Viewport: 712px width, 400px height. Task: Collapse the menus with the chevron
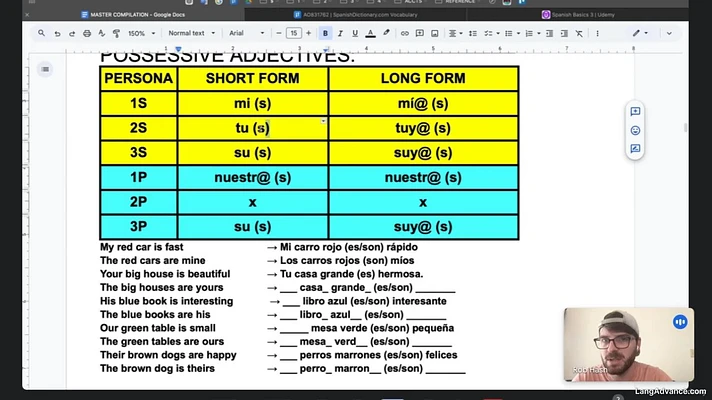(669, 33)
